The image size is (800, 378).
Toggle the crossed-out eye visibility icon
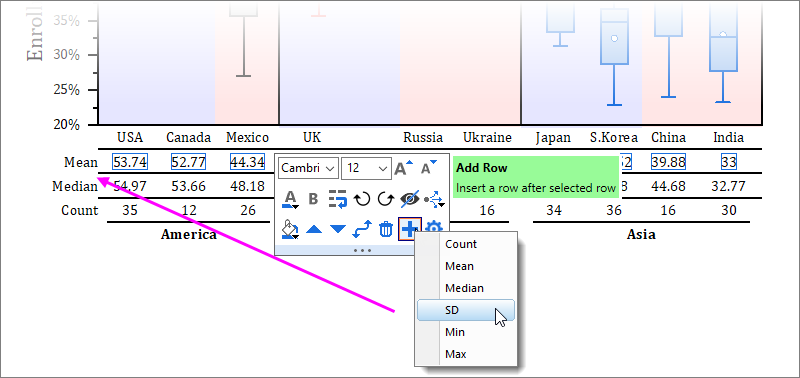[410, 199]
